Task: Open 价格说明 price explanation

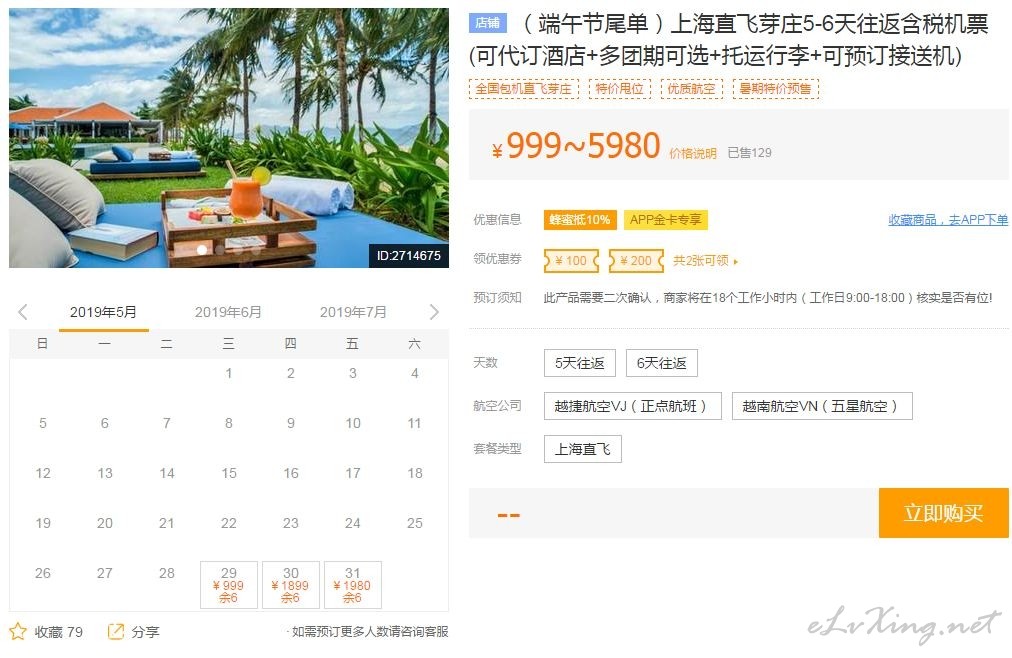Action: (x=693, y=154)
